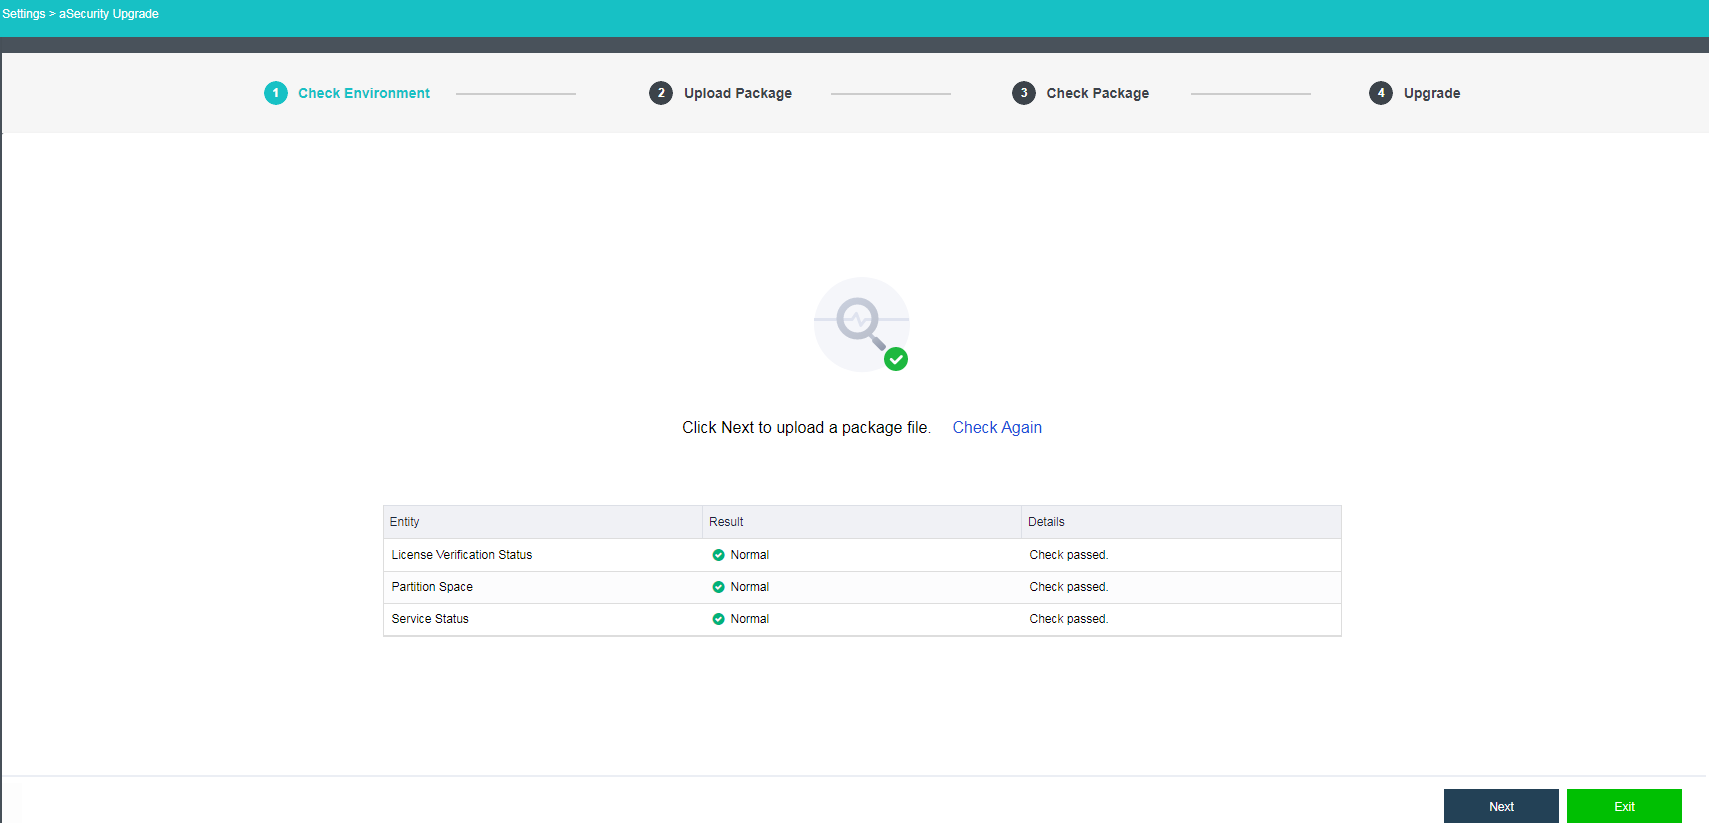Click the Settings breadcrumb
This screenshot has height=823, width=1709.
click(x=24, y=14)
